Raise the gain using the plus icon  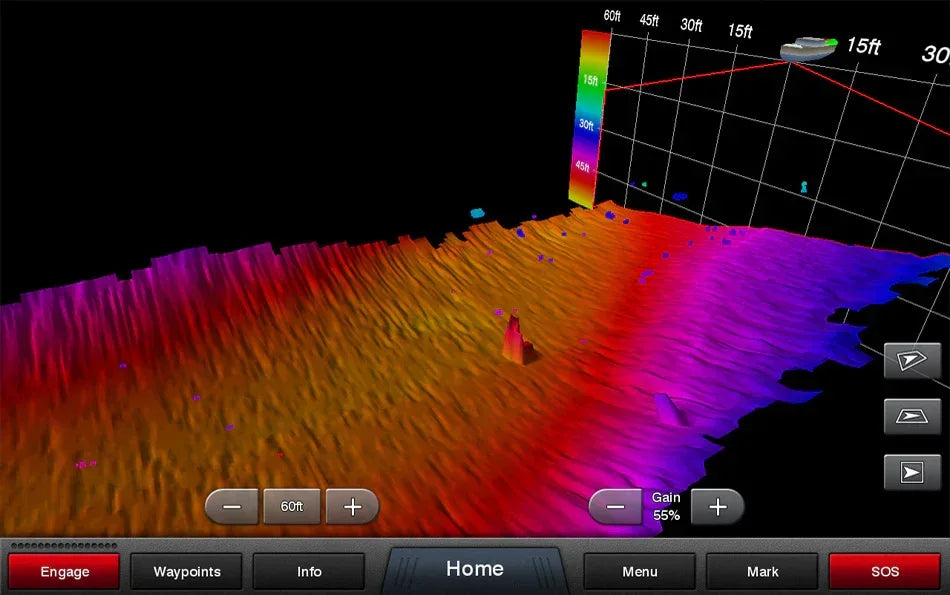(718, 507)
